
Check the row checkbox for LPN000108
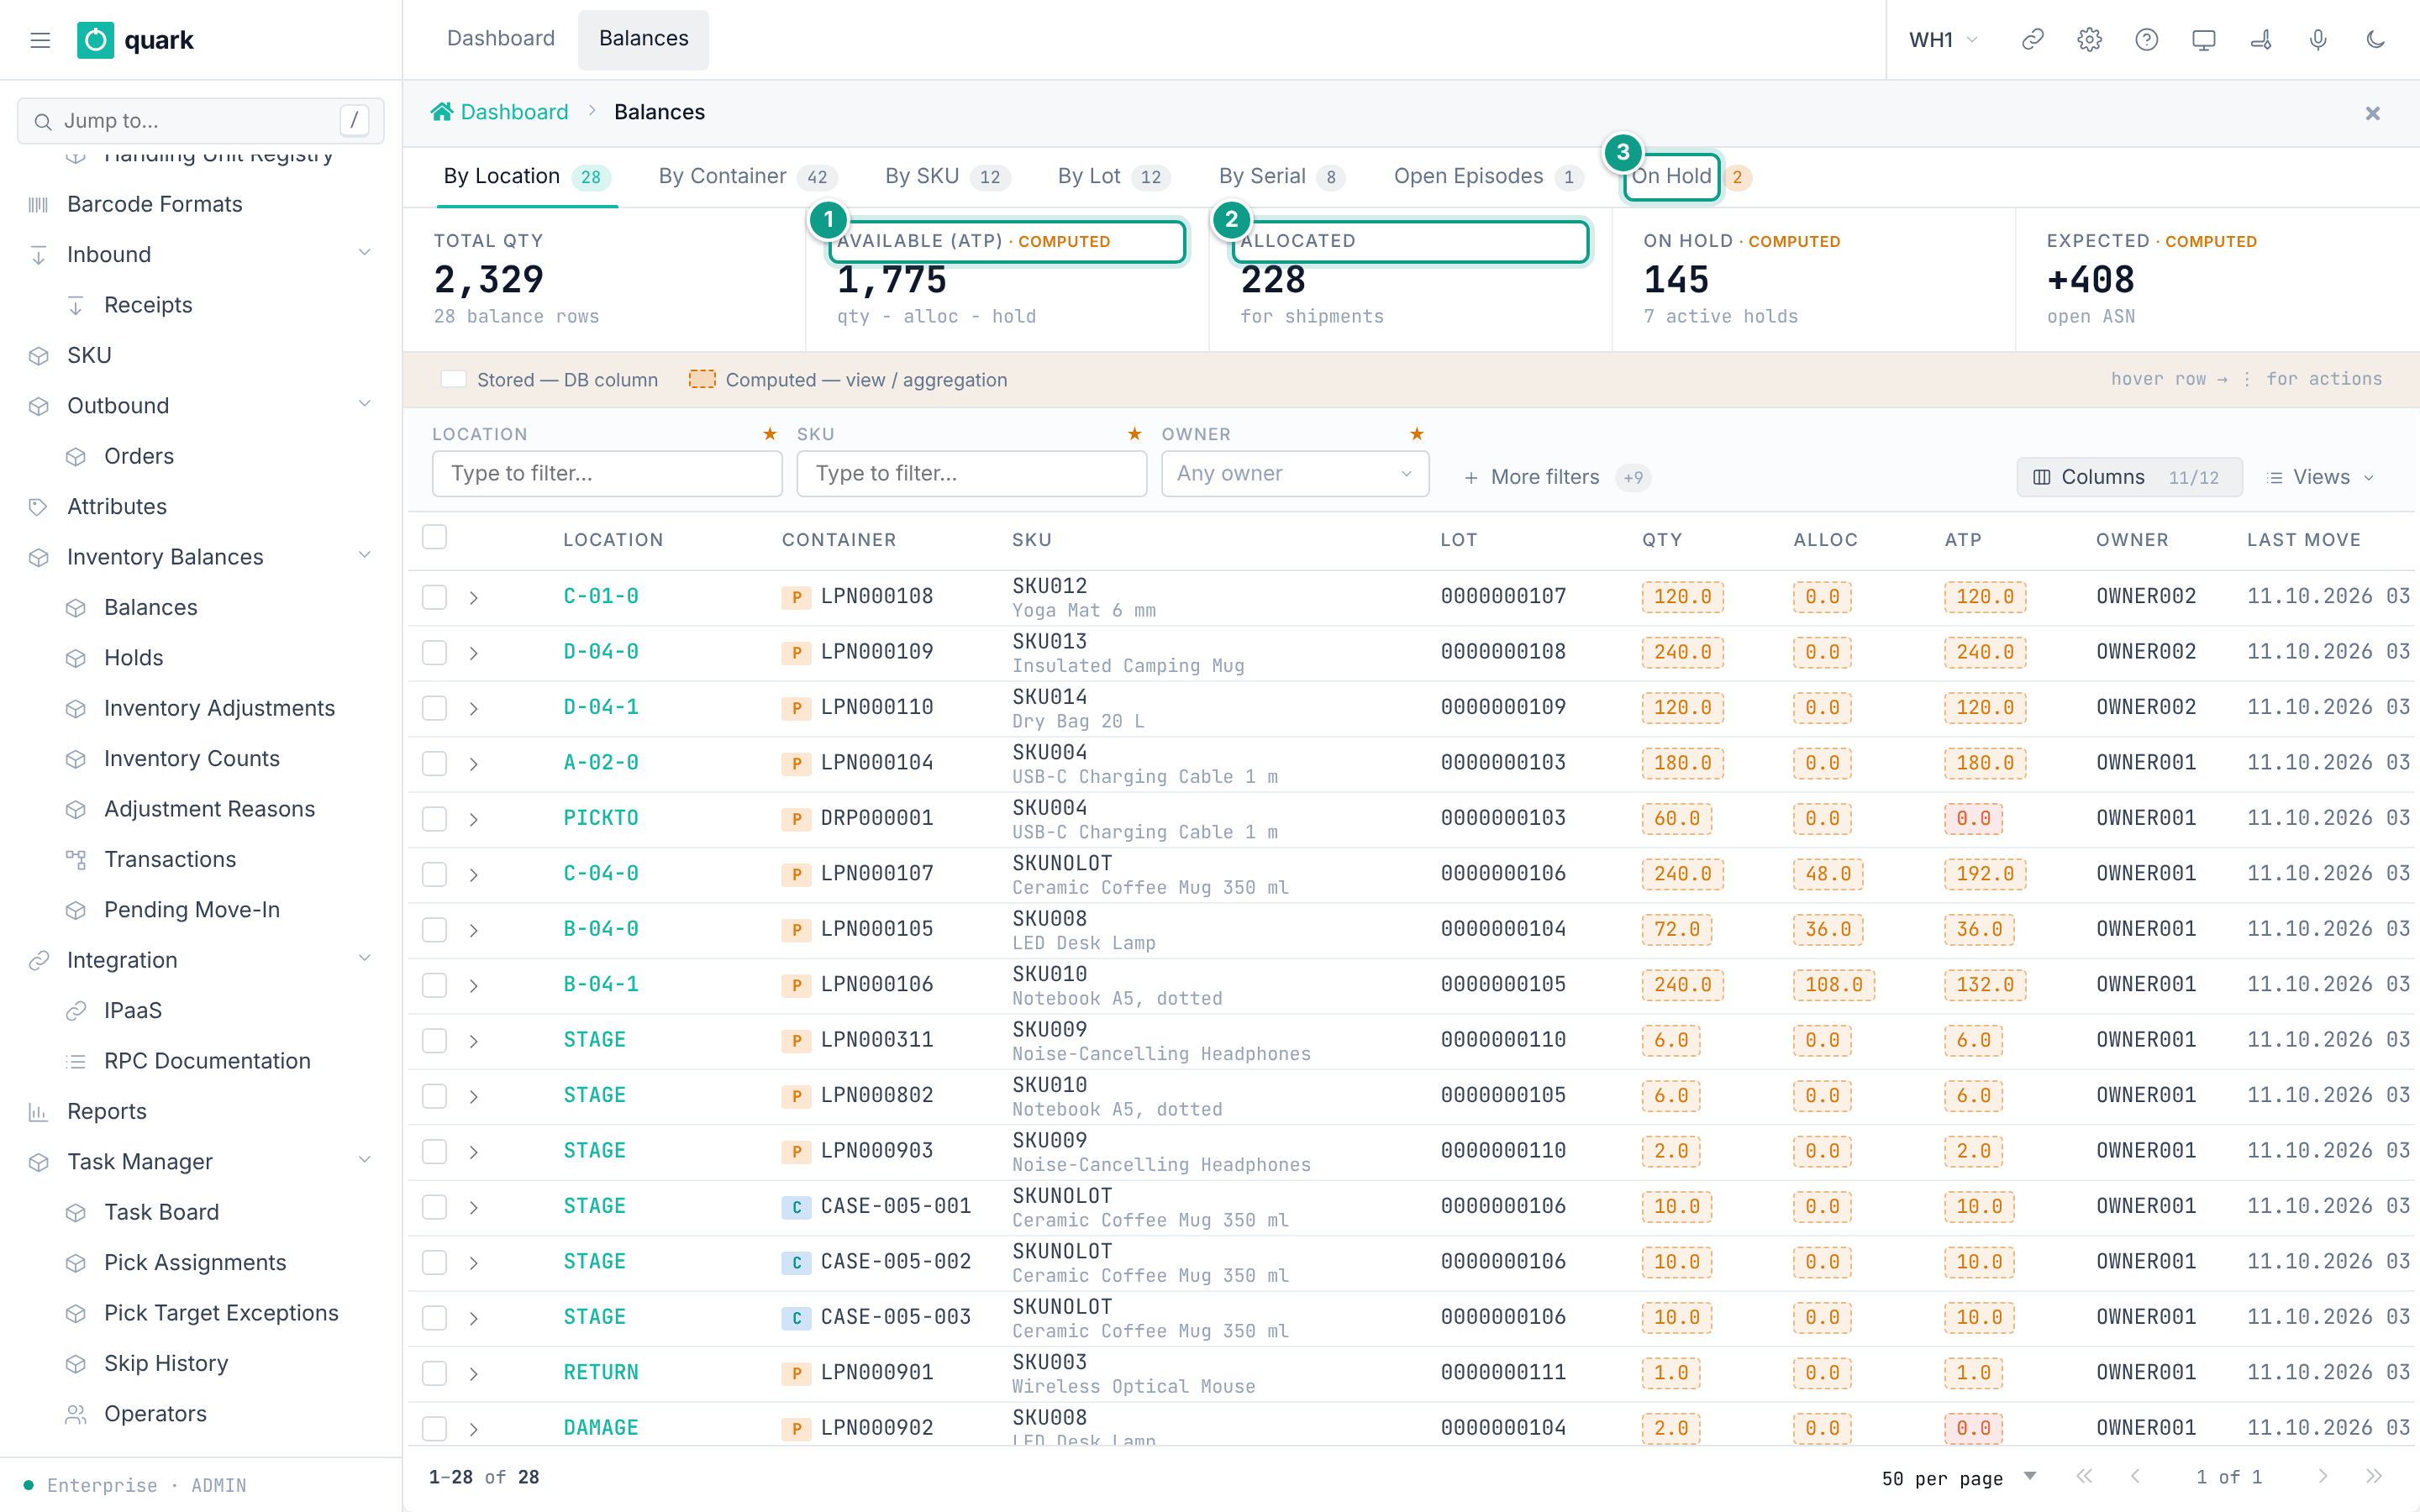click(x=434, y=597)
